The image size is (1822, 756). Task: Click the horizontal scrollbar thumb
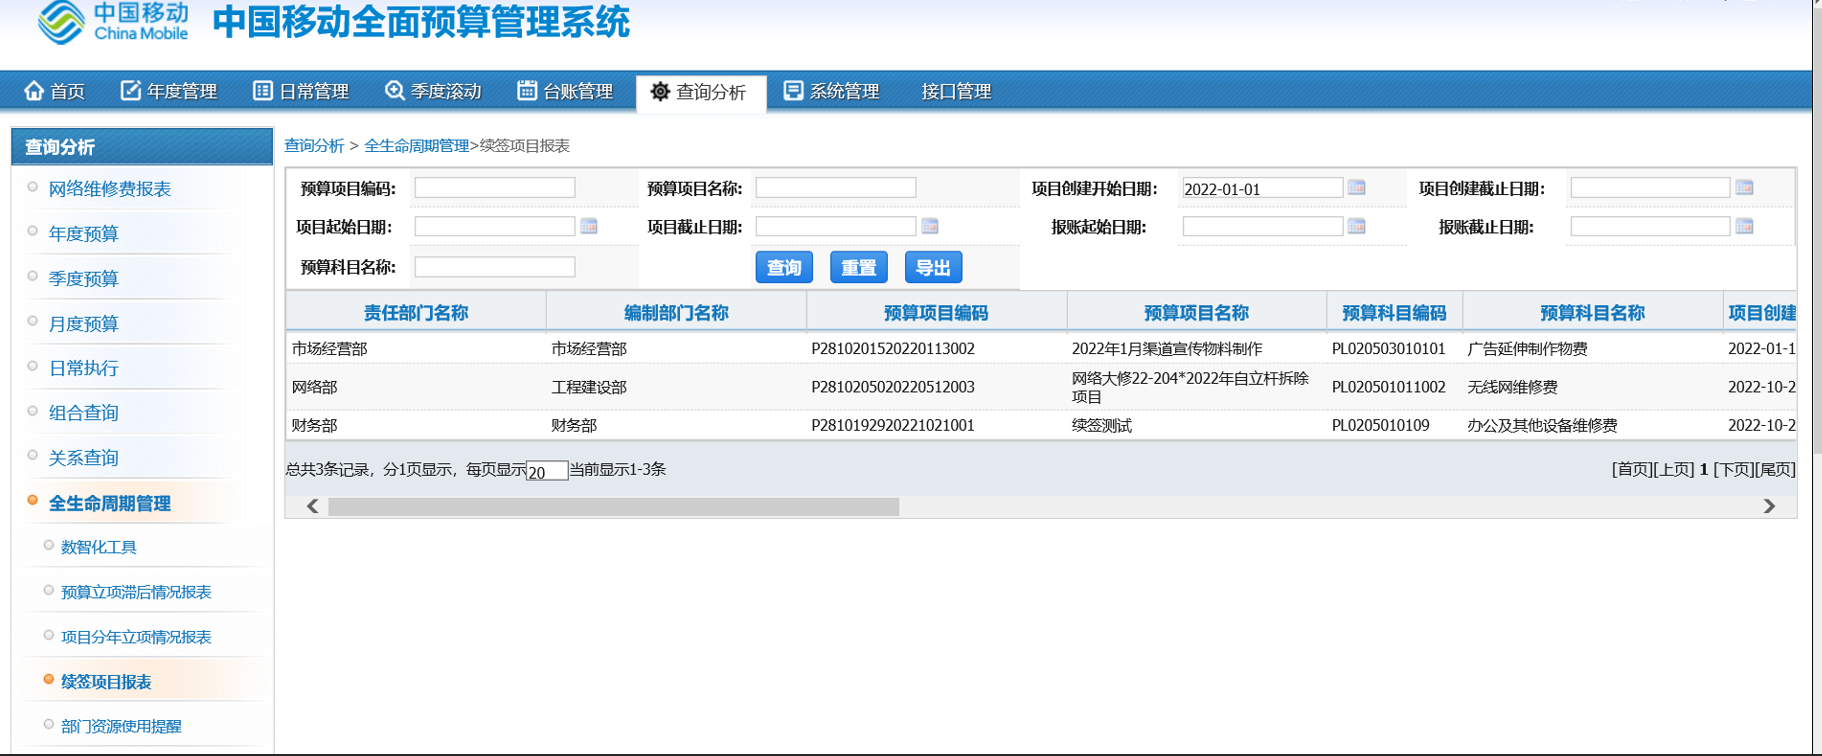[614, 507]
